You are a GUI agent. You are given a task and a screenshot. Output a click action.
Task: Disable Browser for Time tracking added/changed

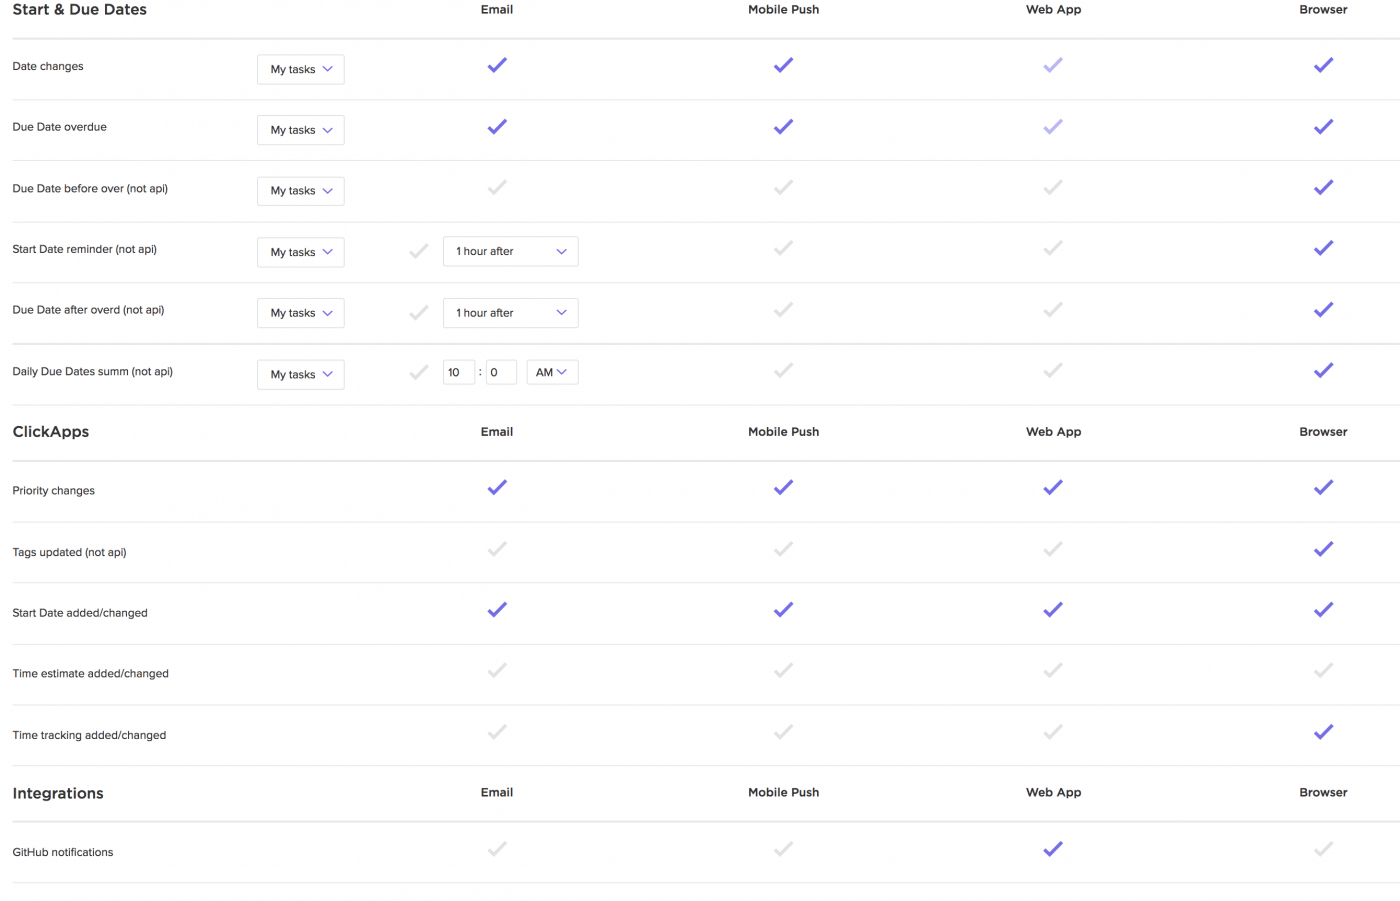(x=1323, y=732)
